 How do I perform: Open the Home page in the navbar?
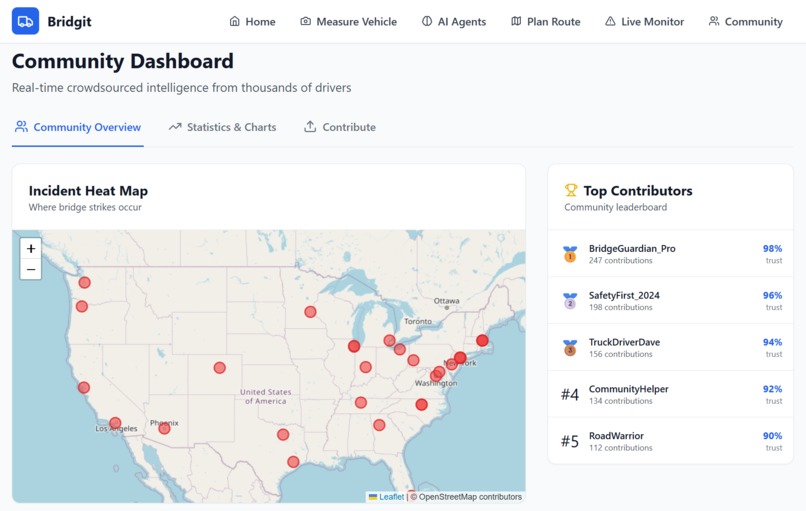tap(252, 22)
